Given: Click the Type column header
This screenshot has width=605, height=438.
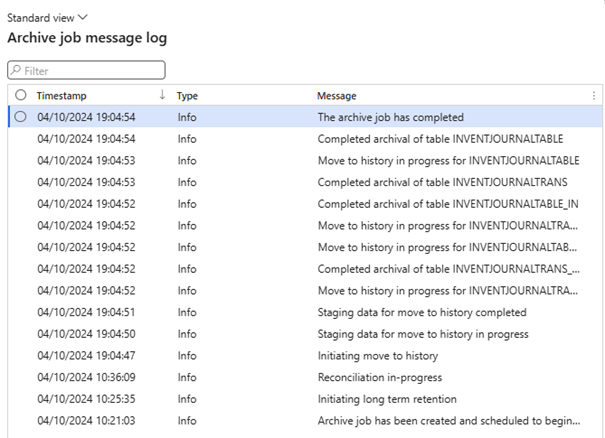Looking at the screenshot, I should pyautogui.click(x=188, y=96).
